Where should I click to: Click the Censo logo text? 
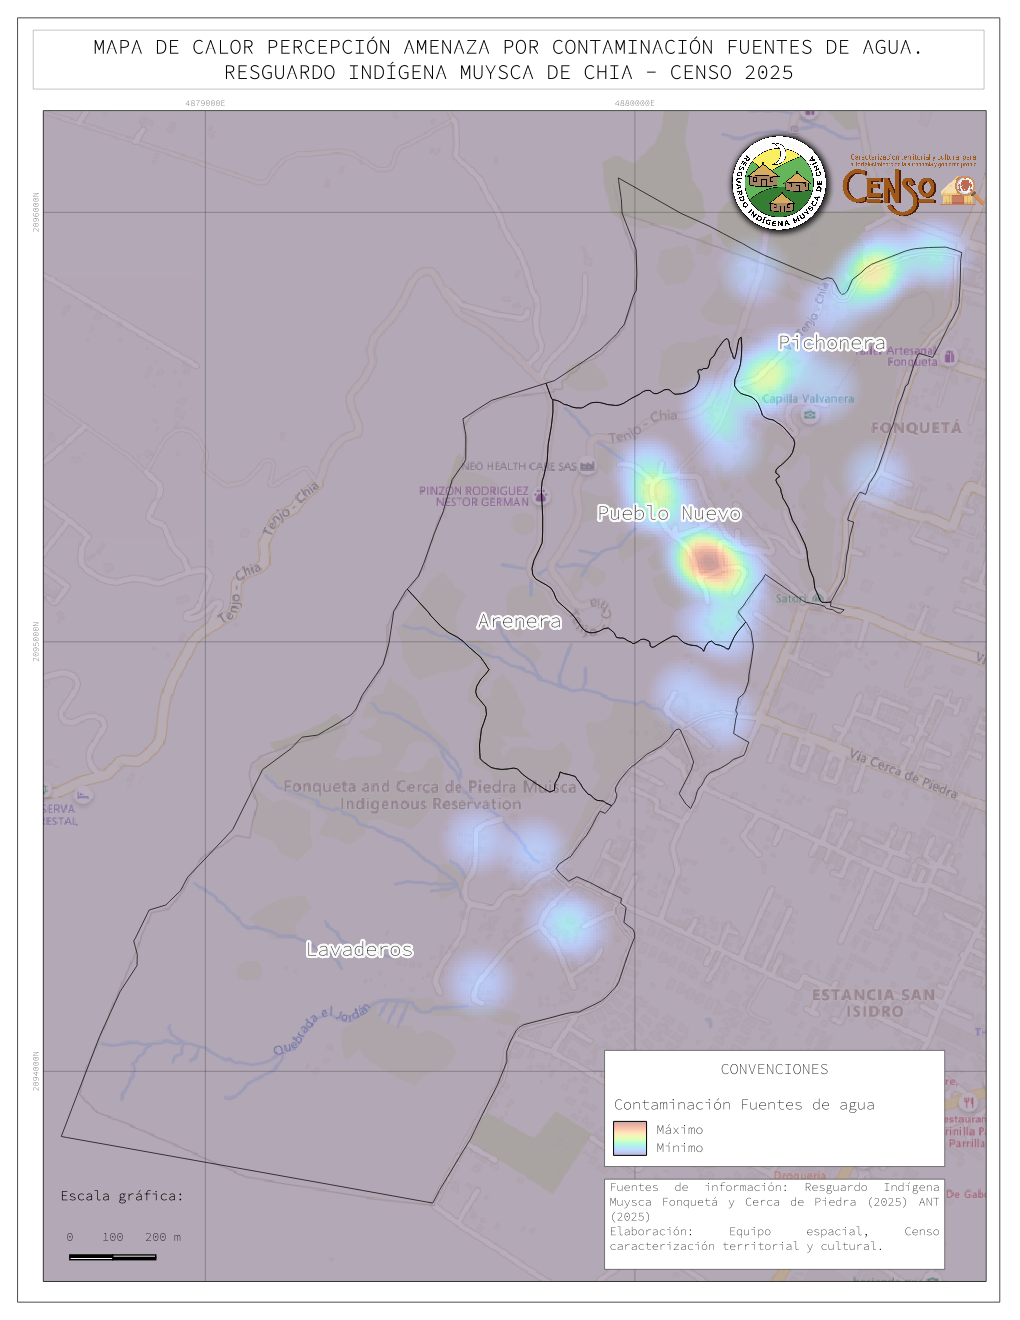coord(888,189)
